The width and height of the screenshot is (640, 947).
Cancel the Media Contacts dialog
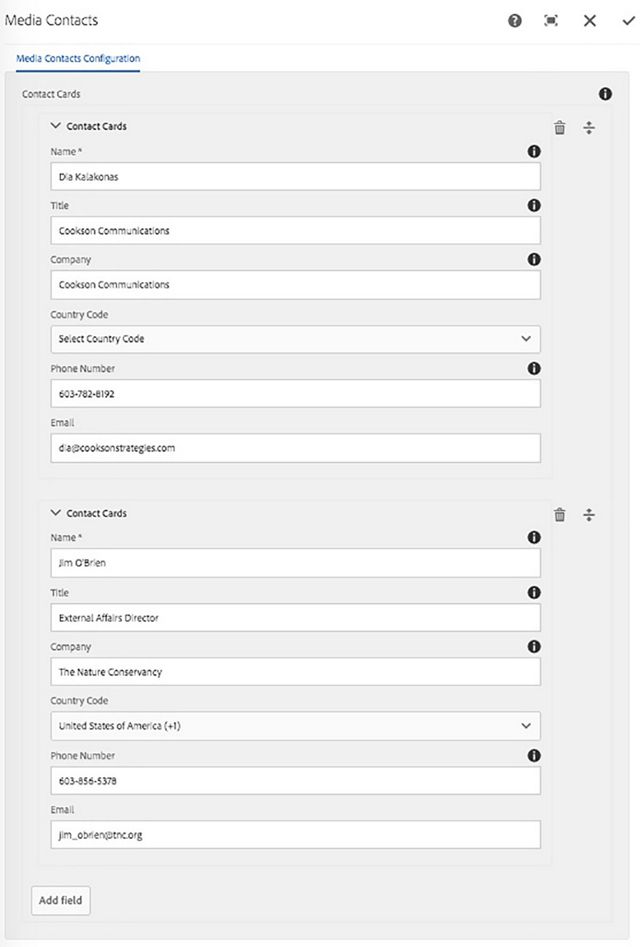tap(590, 20)
